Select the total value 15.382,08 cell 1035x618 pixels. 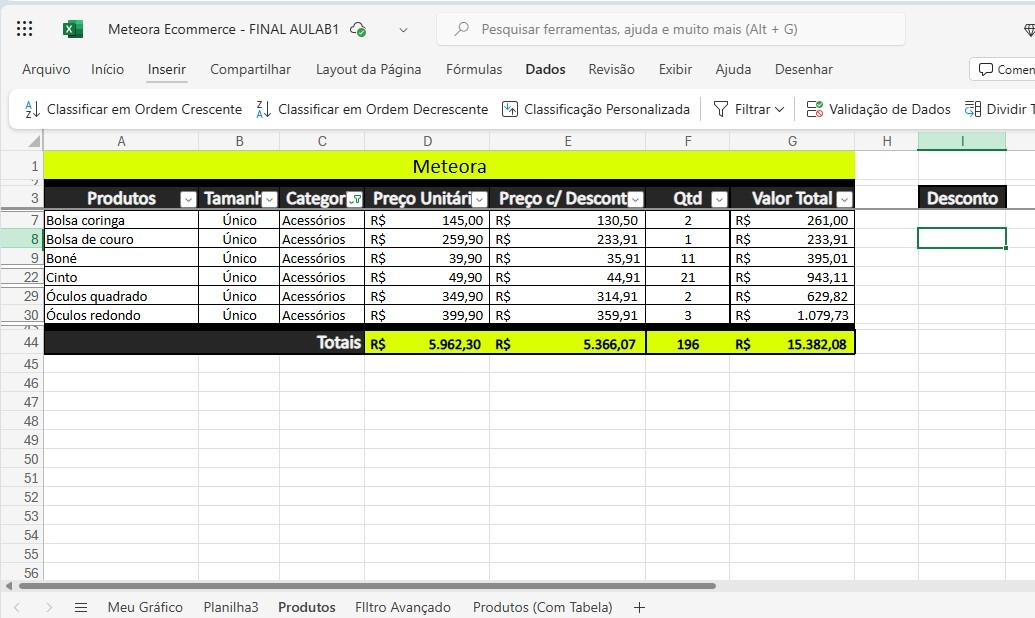pyautogui.click(x=792, y=343)
